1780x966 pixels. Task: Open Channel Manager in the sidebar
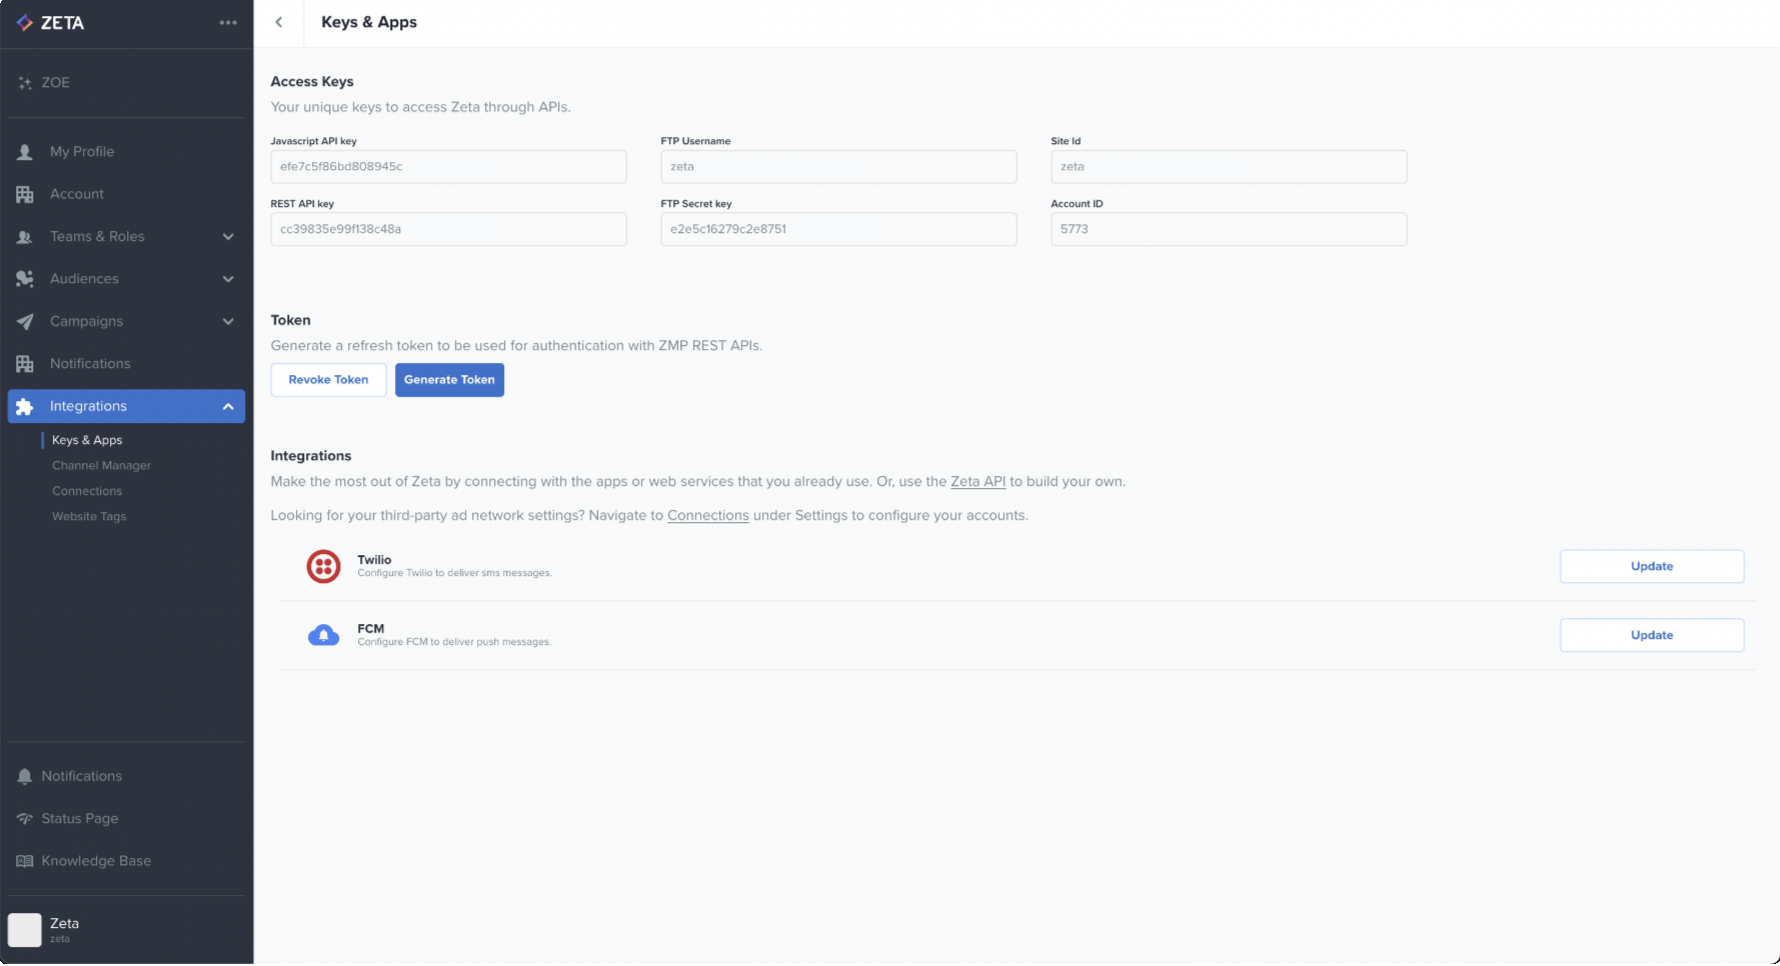pos(101,466)
